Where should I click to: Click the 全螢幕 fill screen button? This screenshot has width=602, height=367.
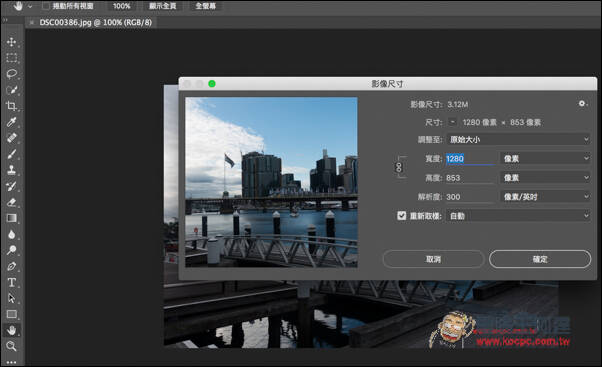[x=205, y=6]
